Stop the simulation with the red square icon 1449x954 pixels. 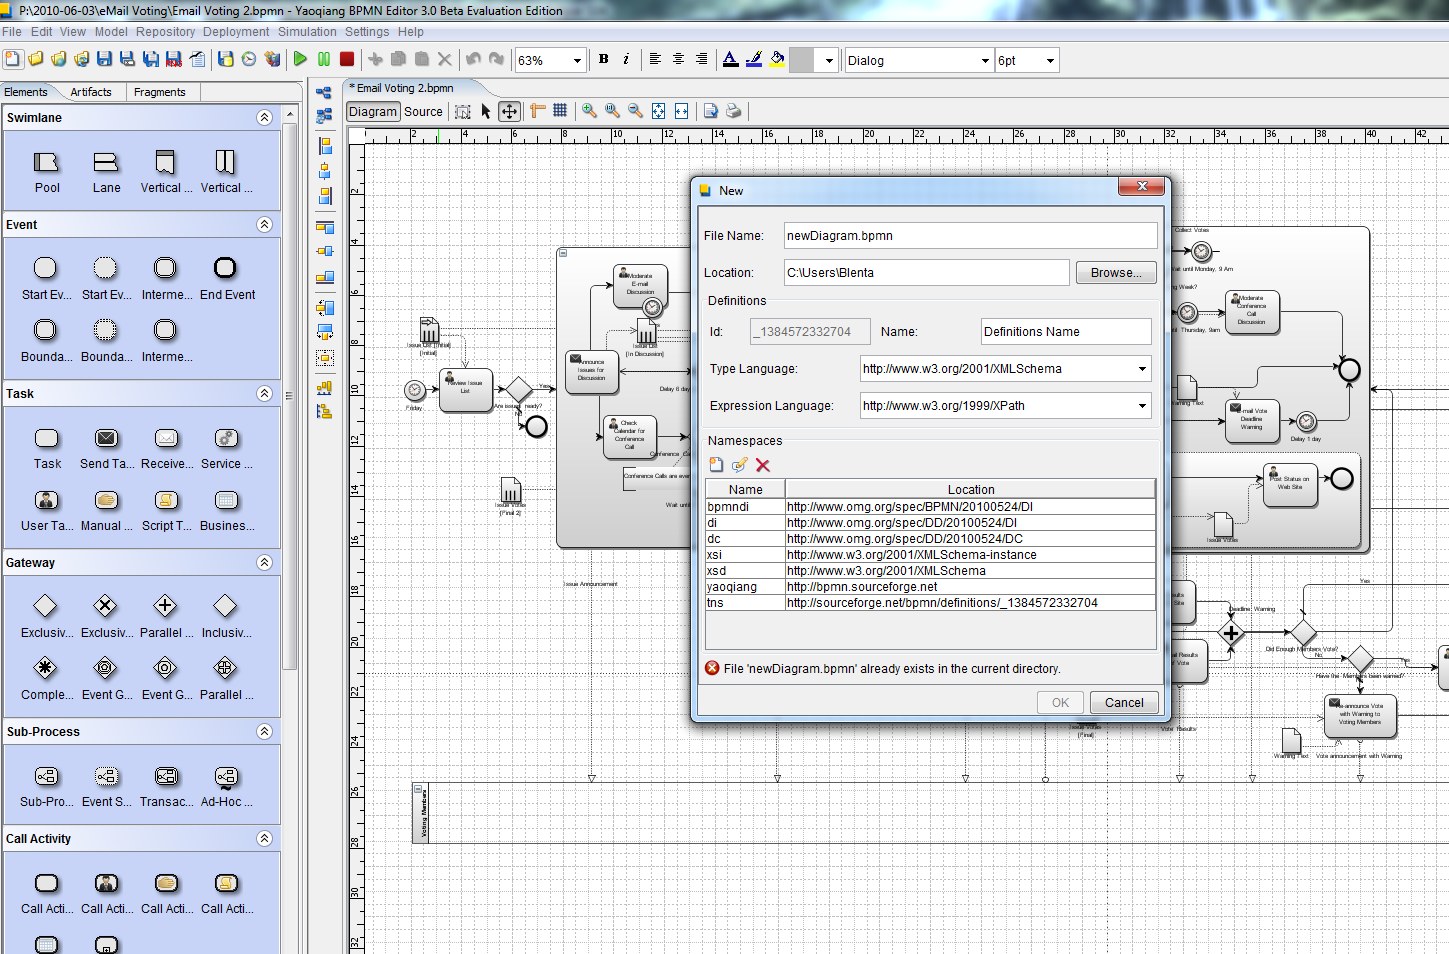click(347, 59)
